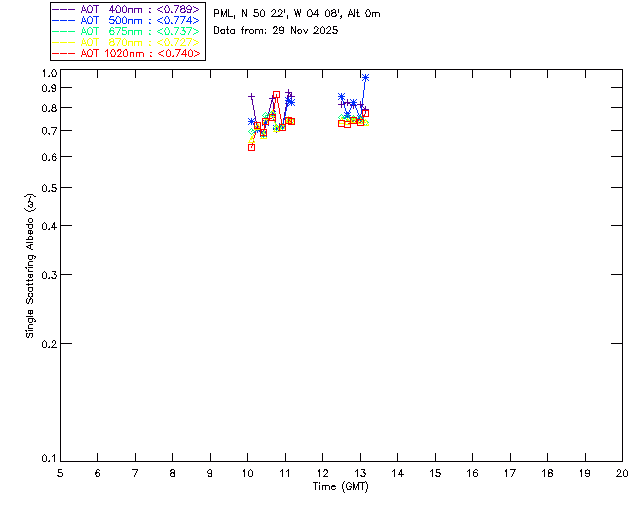Click the x-axis tick label 5
The width and height of the screenshot is (640, 512).
(x=60, y=473)
